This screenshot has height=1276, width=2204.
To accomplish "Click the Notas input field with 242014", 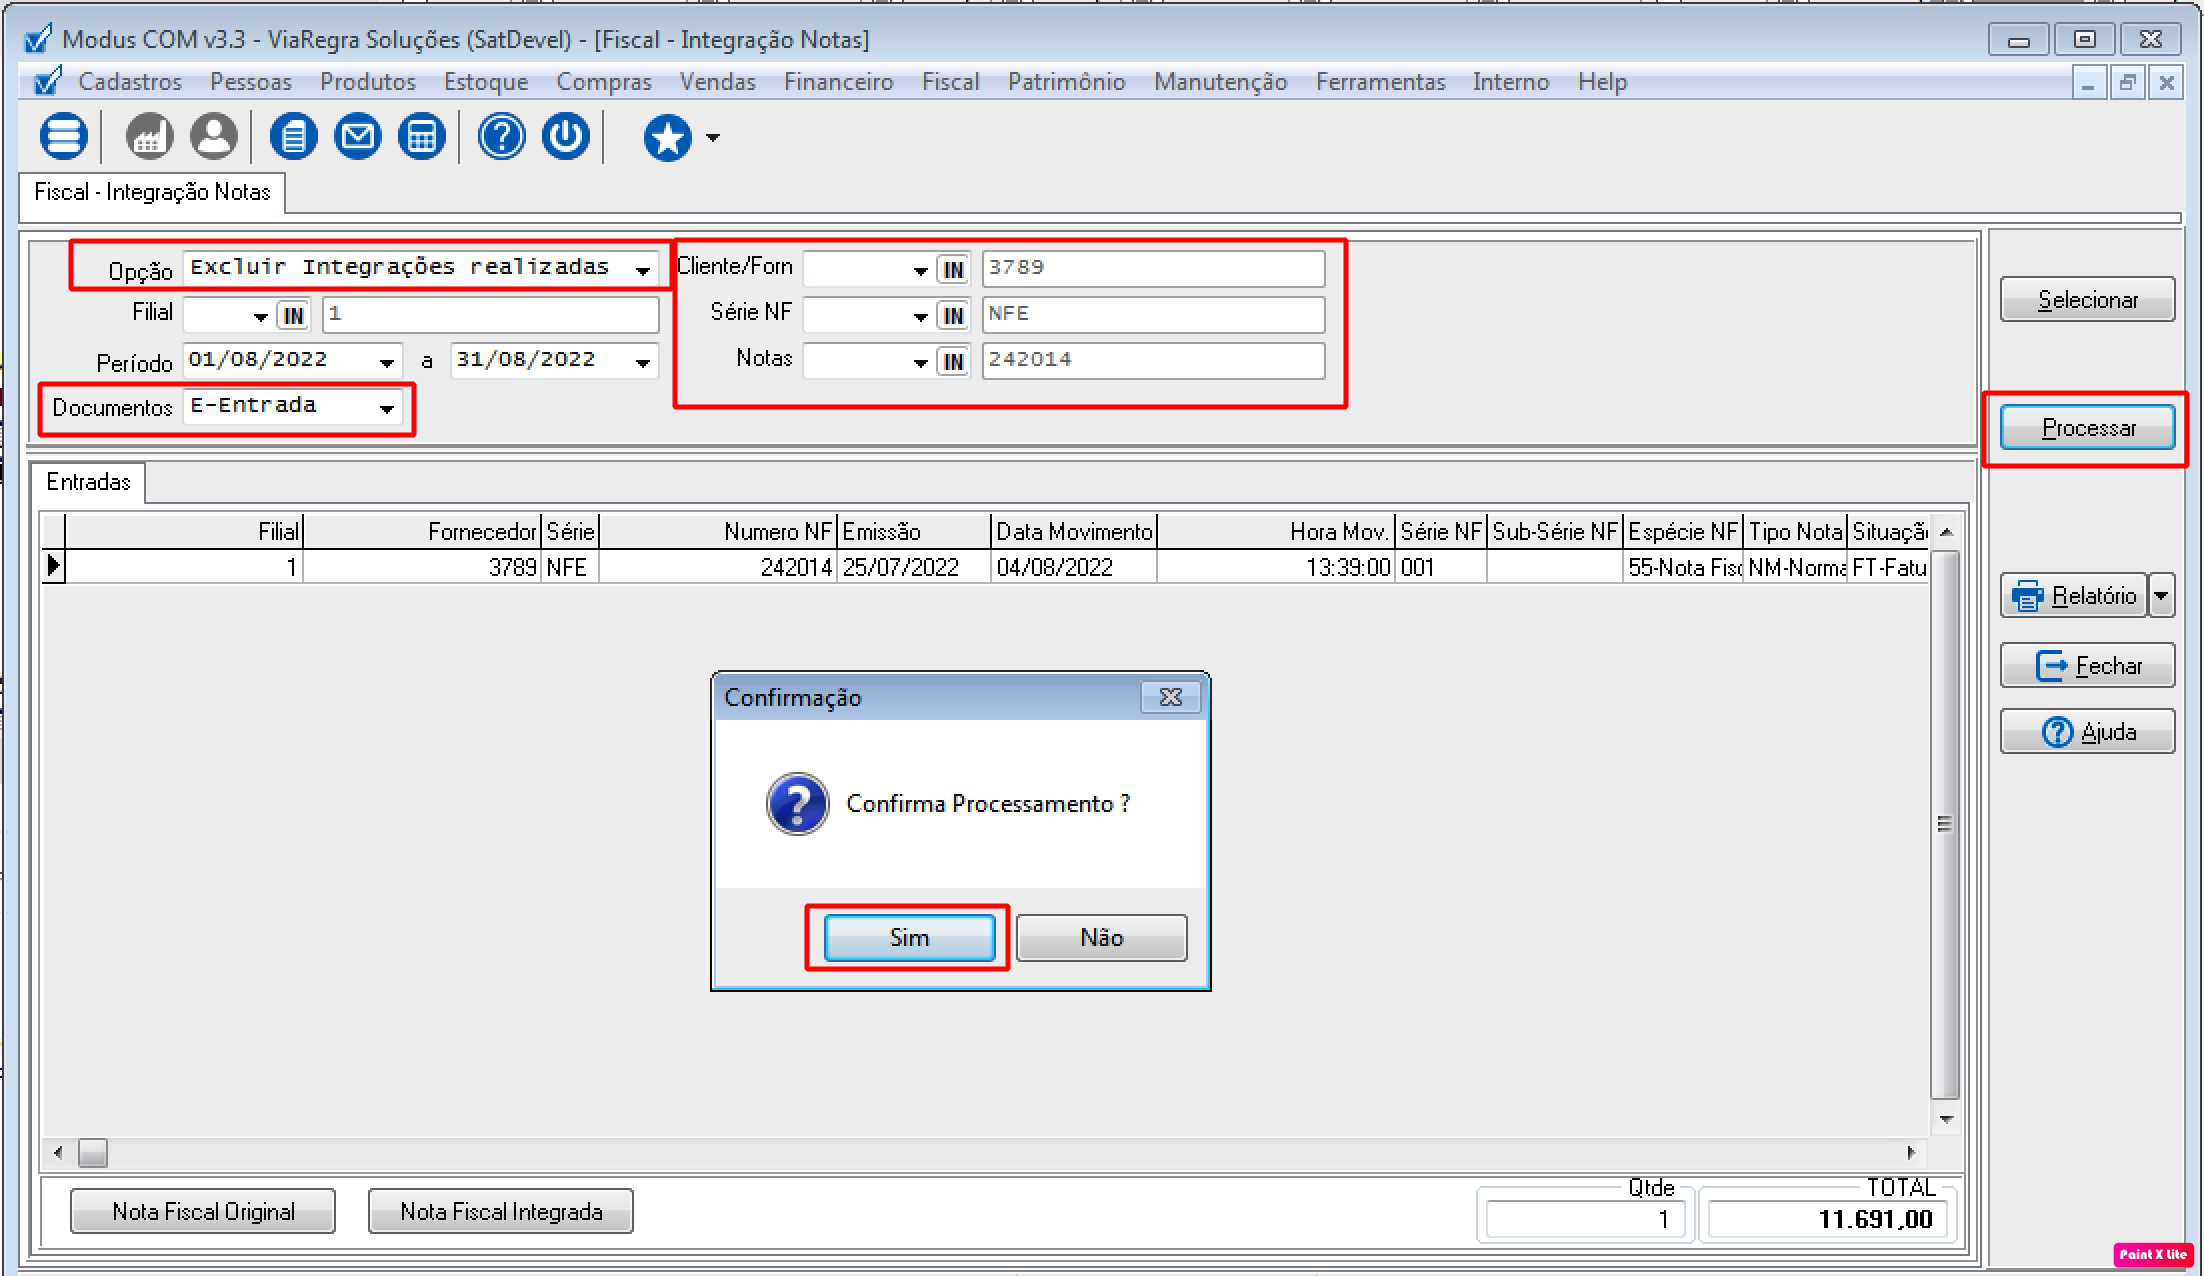I will point(1153,360).
